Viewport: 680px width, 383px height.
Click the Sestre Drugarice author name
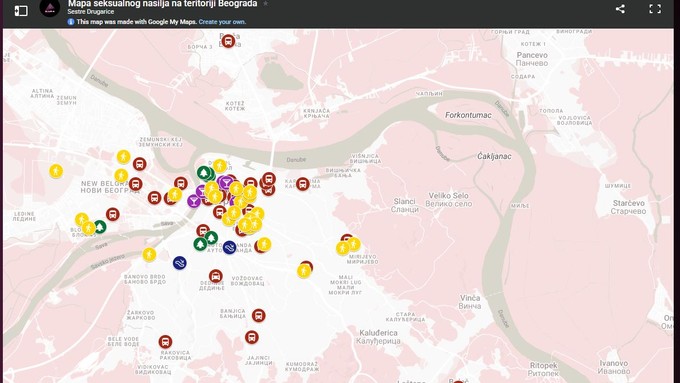point(91,12)
